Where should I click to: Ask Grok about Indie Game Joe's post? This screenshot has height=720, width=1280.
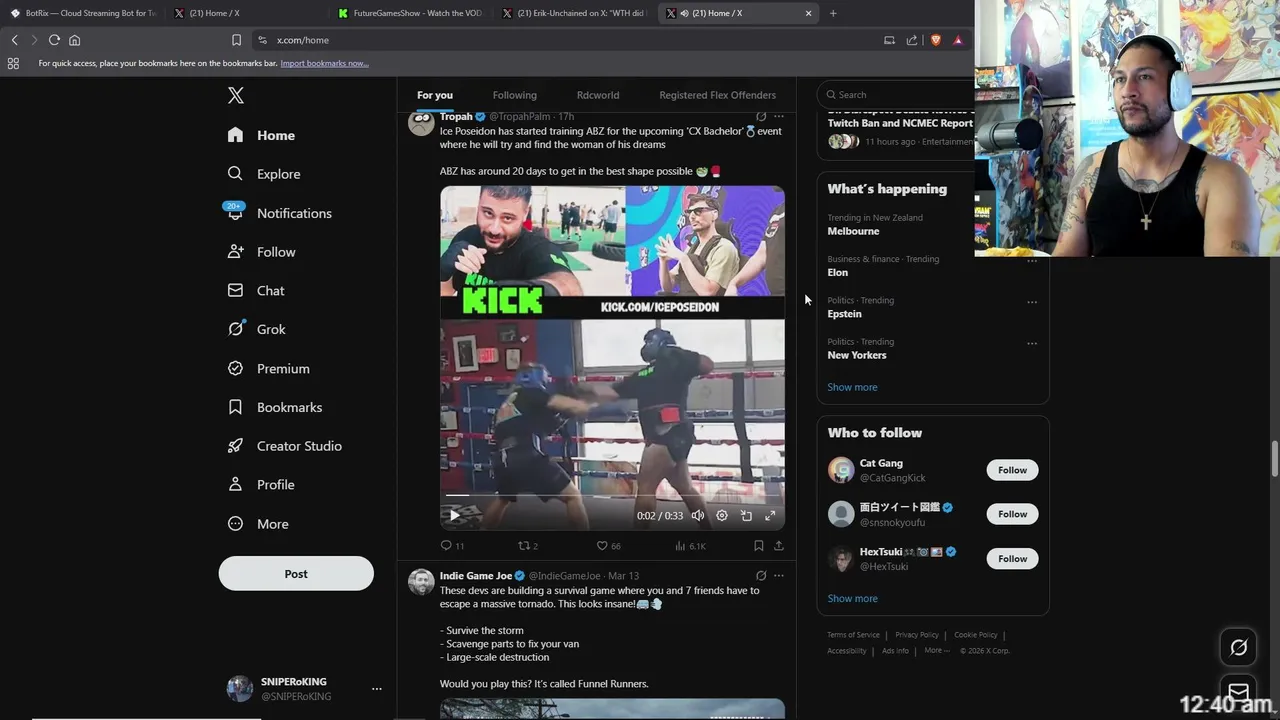coord(761,576)
